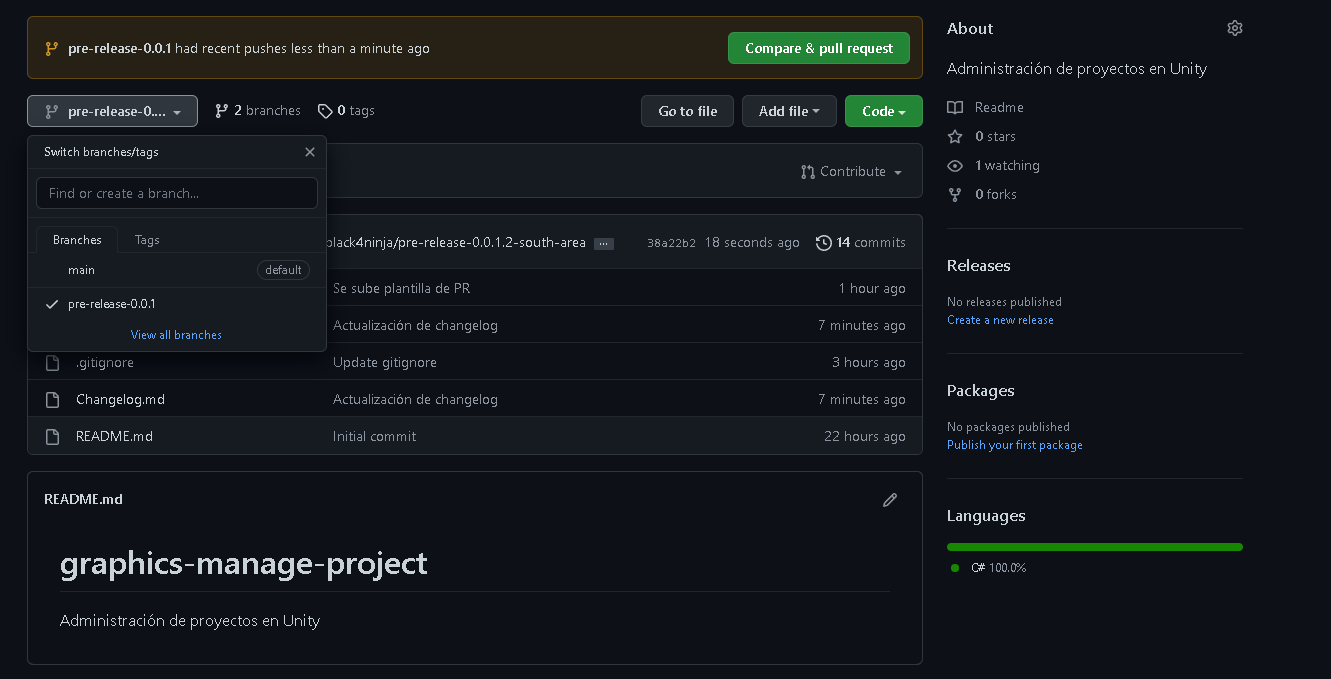Image resolution: width=1331 pixels, height=679 pixels.
Task: Click the file icon next to README.md
Action: pyautogui.click(x=53, y=437)
